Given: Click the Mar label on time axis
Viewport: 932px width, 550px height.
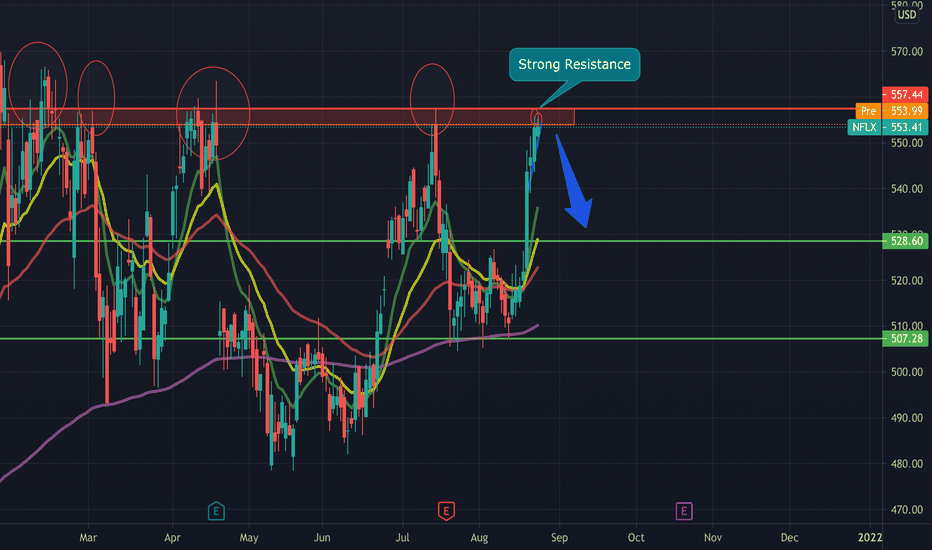Looking at the screenshot, I should 88,538.
